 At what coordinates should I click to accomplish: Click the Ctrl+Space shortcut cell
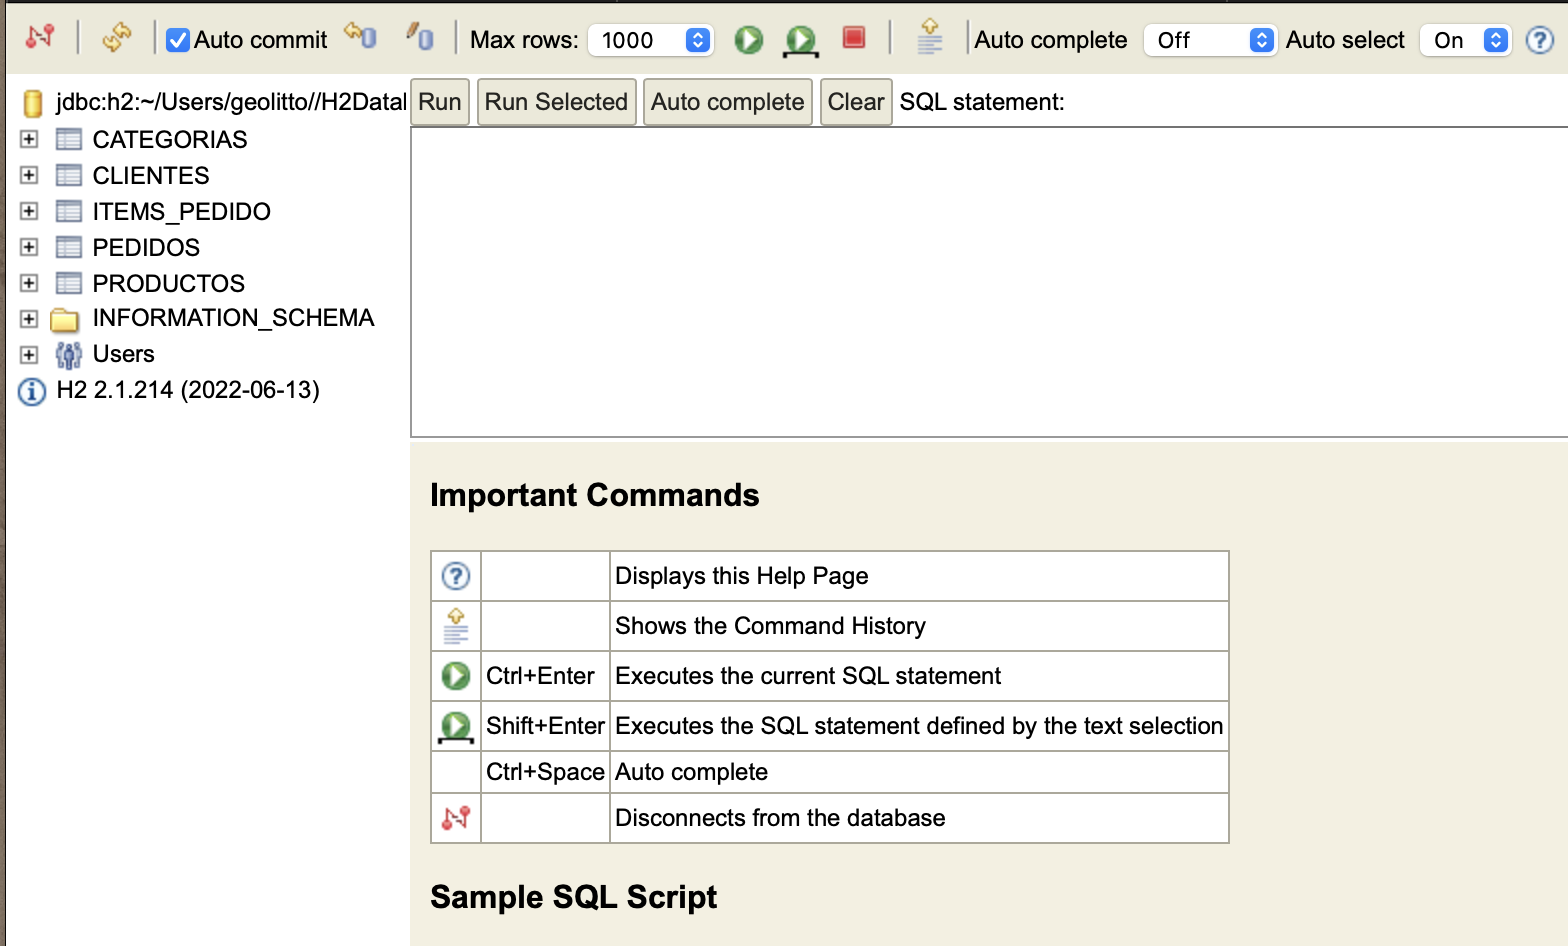coord(545,772)
